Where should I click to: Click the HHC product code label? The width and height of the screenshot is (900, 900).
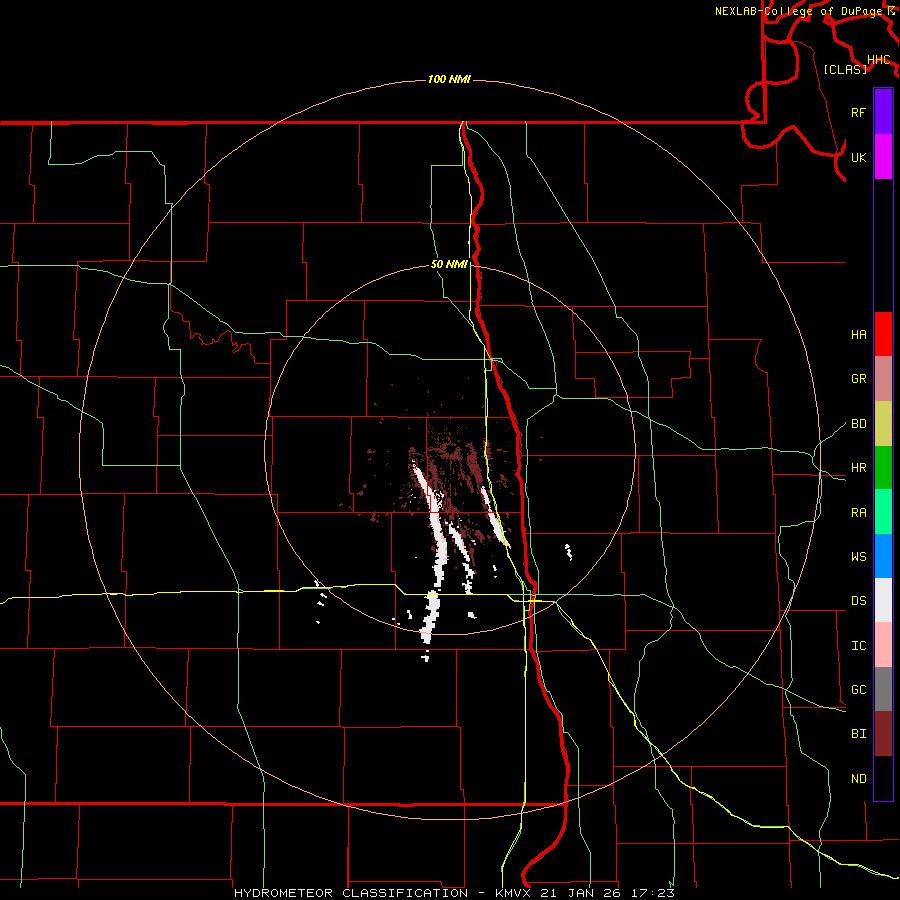point(879,60)
